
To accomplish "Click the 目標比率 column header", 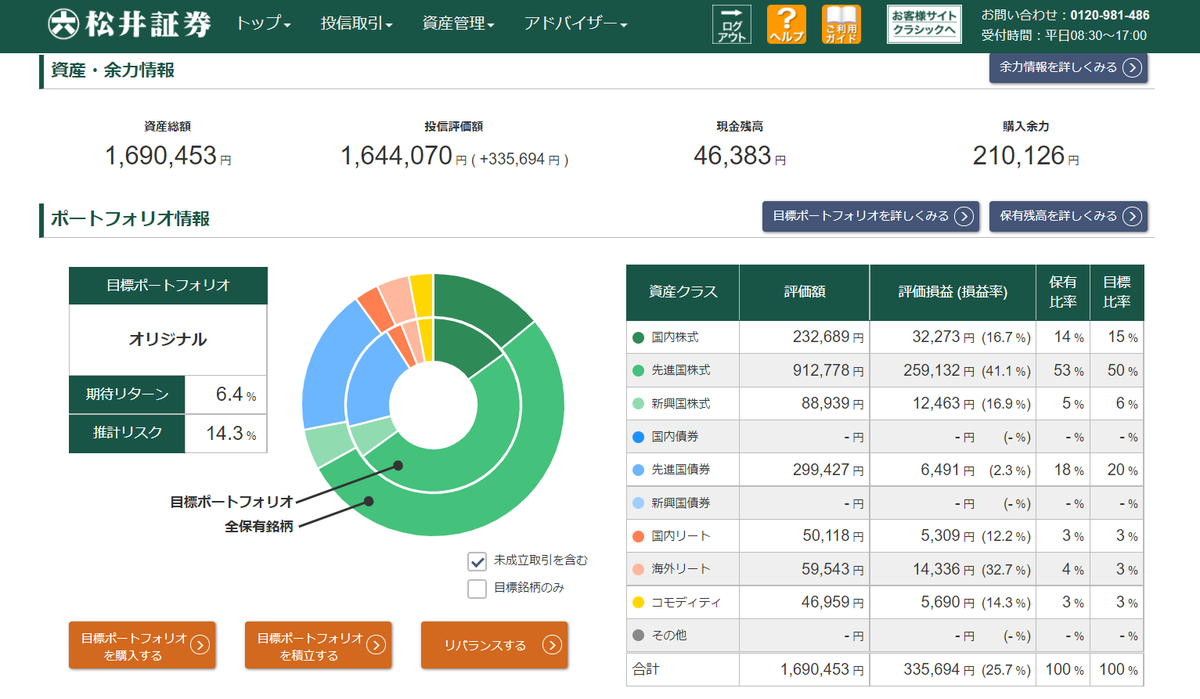I will click(1116, 292).
